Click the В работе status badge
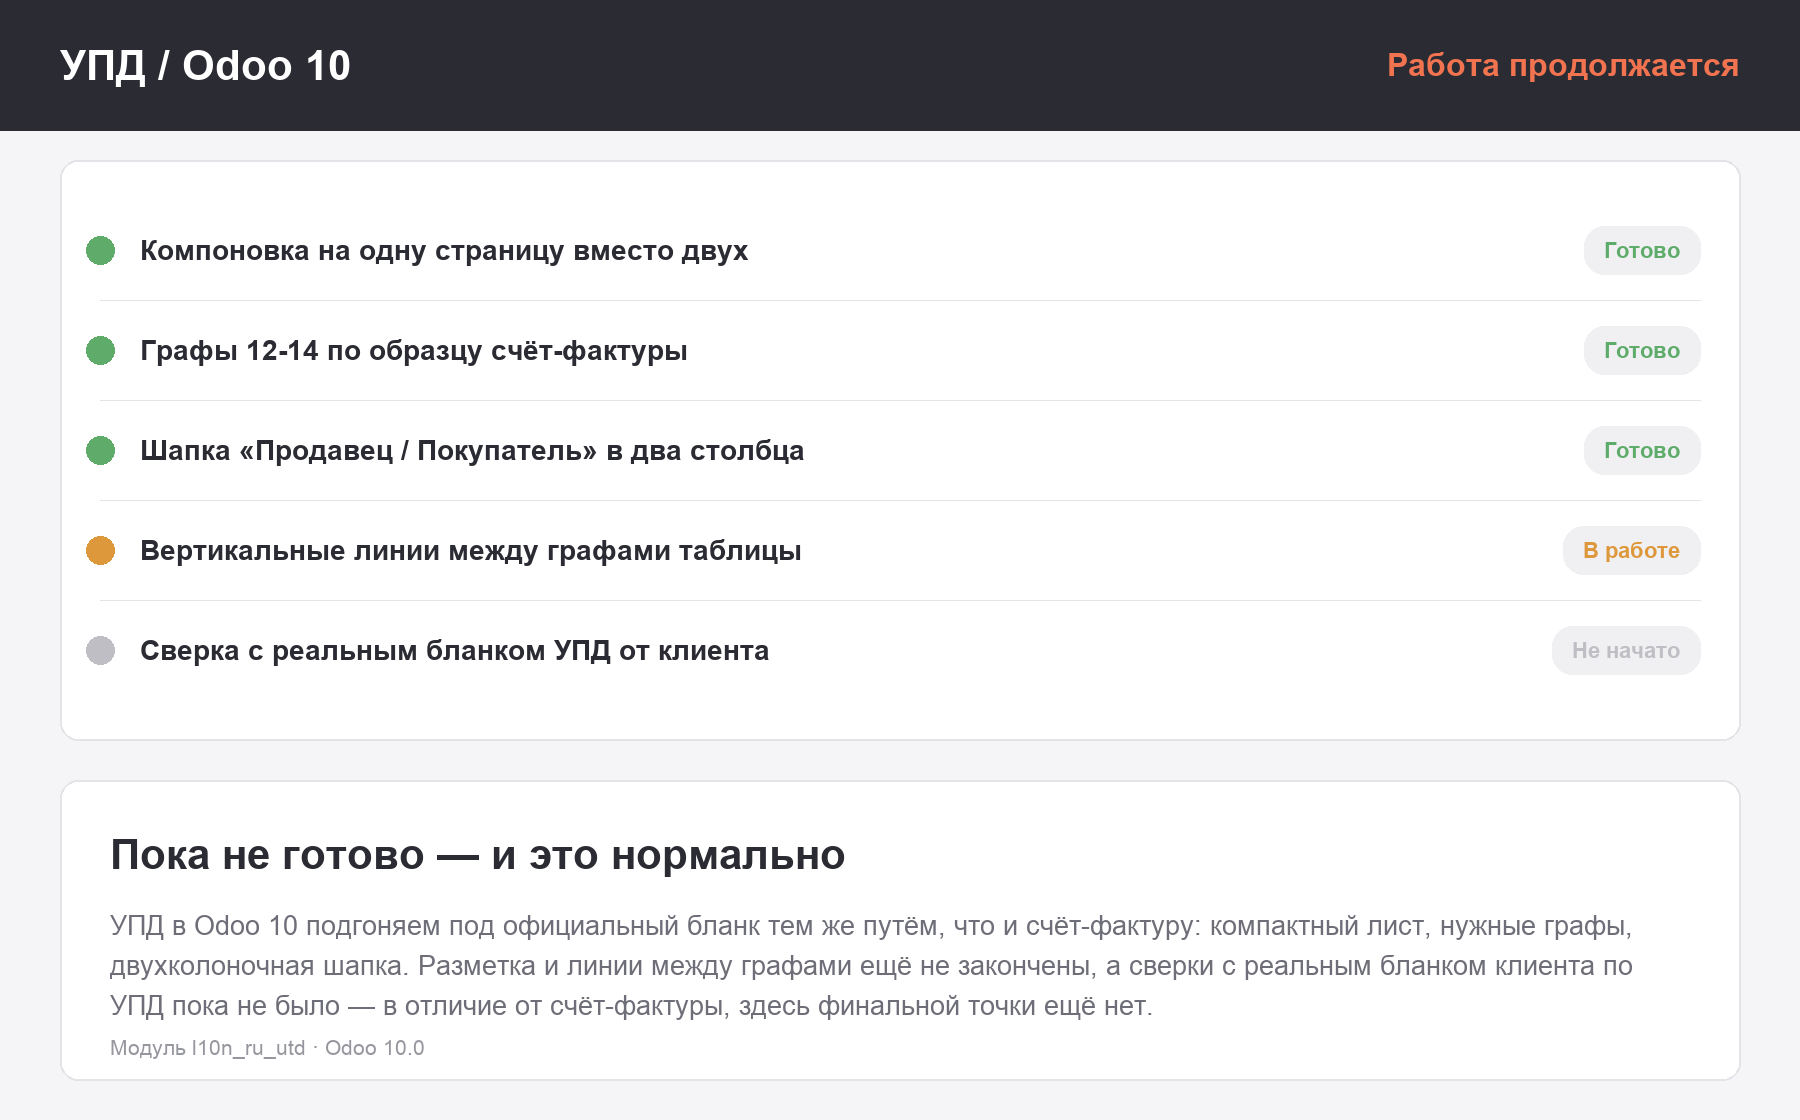 pyautogui.click(x=1631, y=550)
